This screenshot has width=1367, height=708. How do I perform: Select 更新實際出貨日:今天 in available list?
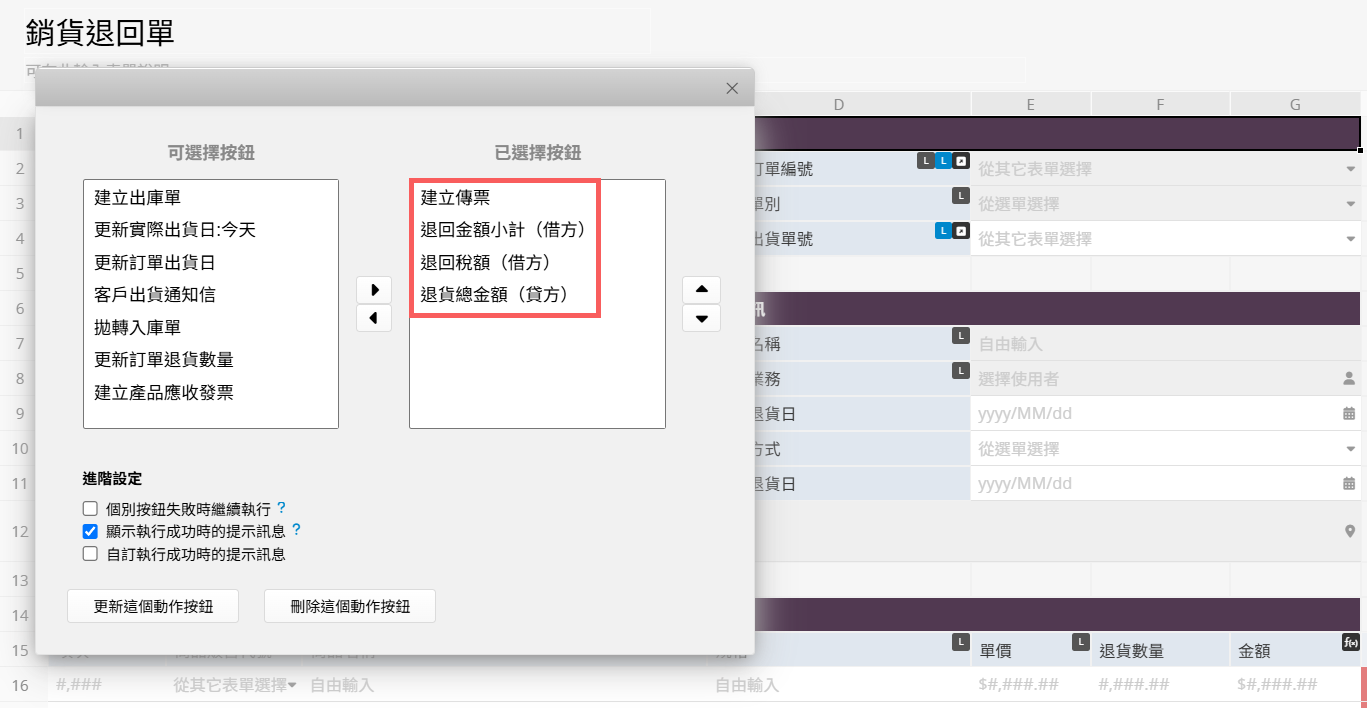(x=211, y=230)
